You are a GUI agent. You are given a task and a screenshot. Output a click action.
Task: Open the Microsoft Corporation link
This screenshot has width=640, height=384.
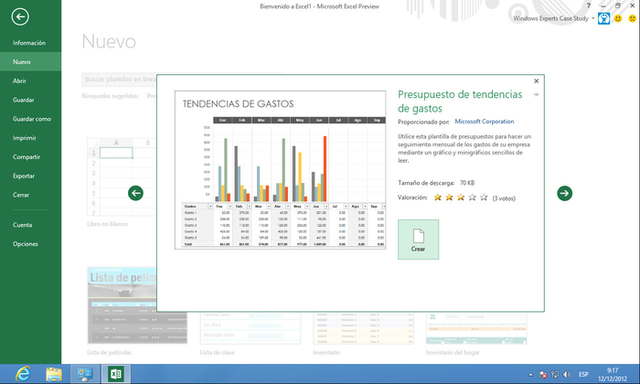coord(484,122)
